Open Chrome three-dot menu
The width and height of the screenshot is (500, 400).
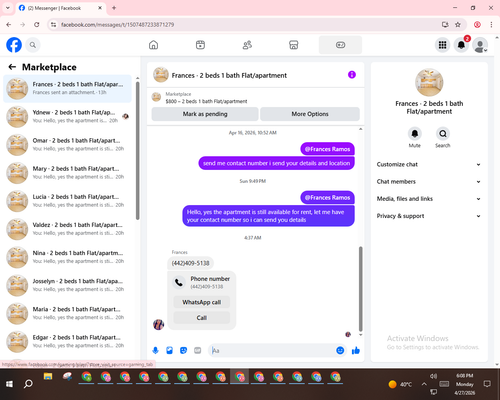pyautogui.click(x=491, y=25)
